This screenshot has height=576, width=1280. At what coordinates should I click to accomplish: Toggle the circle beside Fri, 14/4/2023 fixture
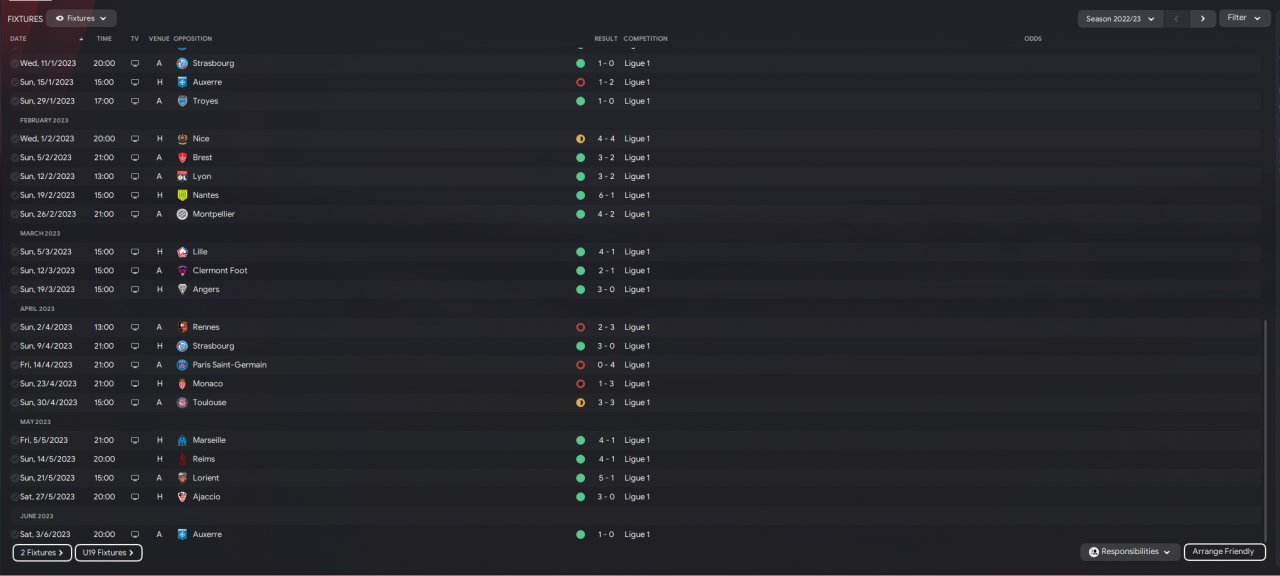pos(15,365)
